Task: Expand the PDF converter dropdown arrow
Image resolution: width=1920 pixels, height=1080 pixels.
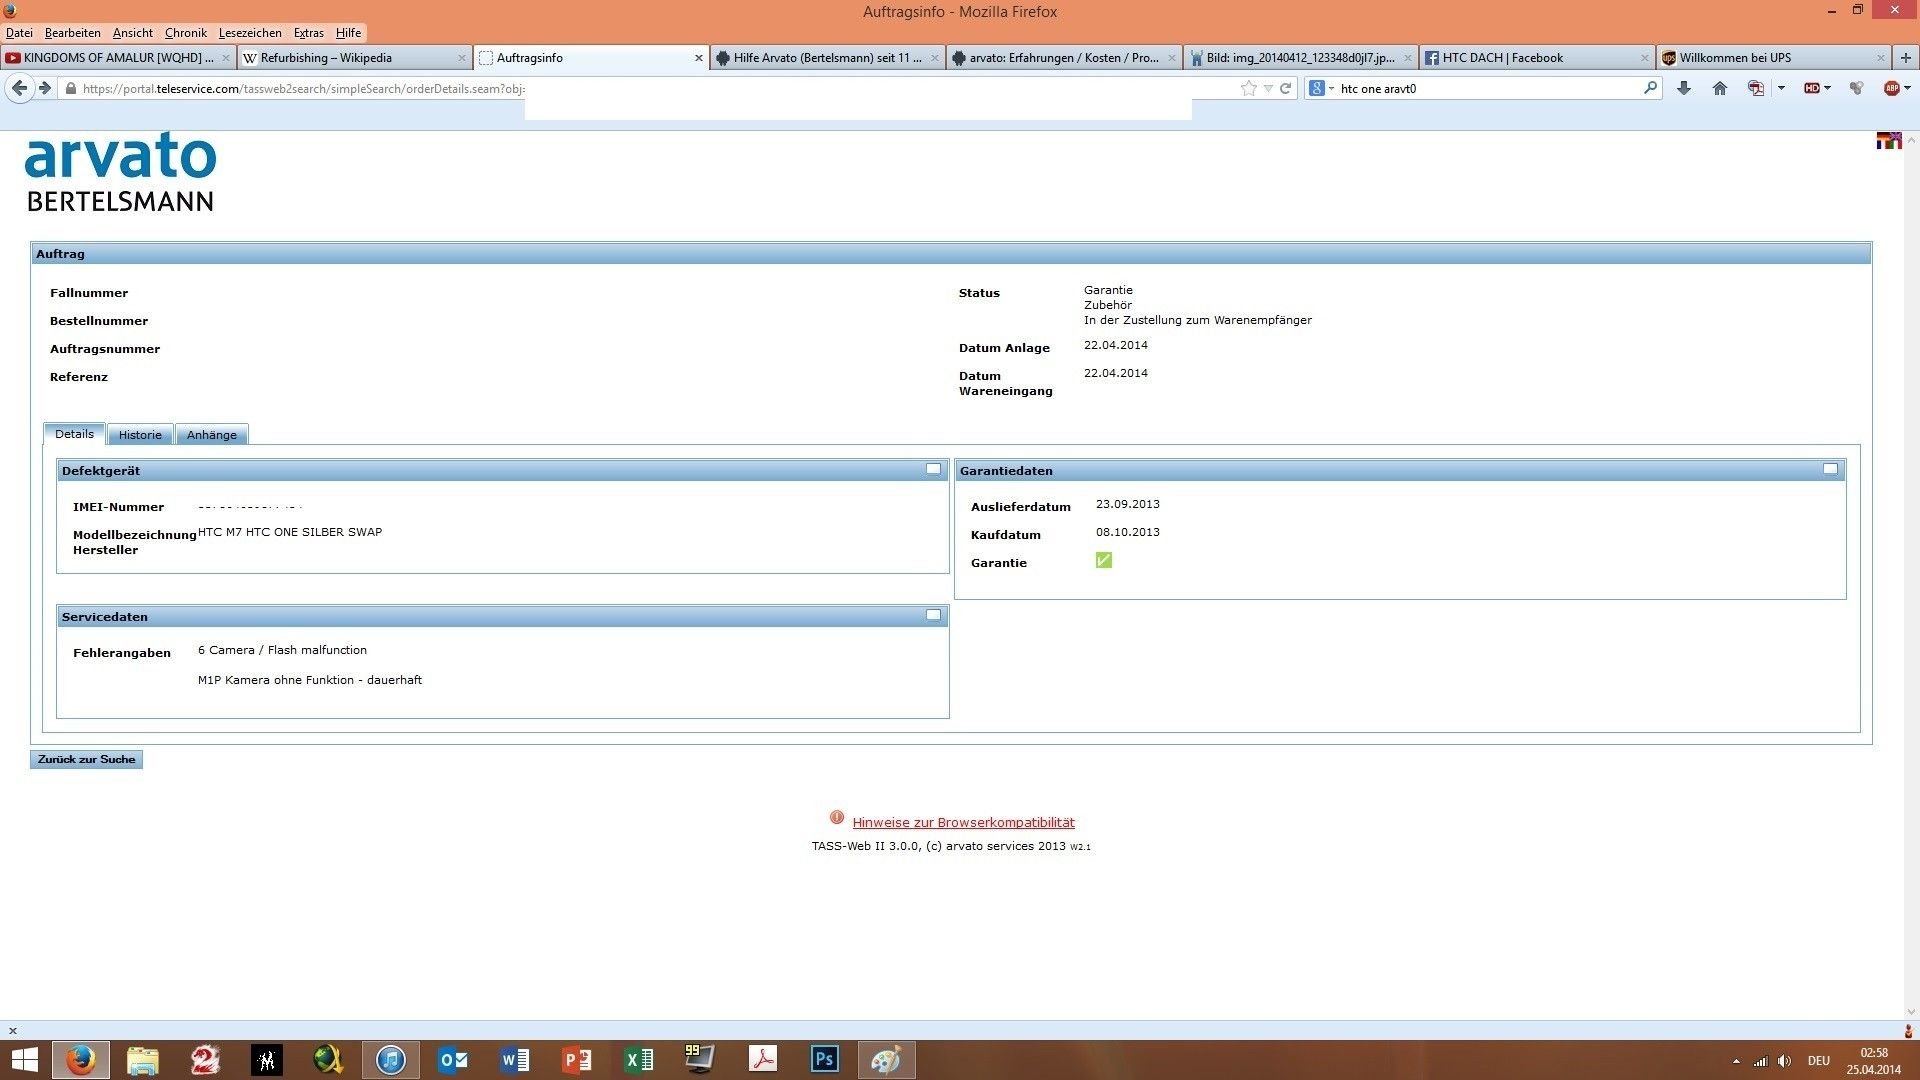Action: coord(1781,88)
